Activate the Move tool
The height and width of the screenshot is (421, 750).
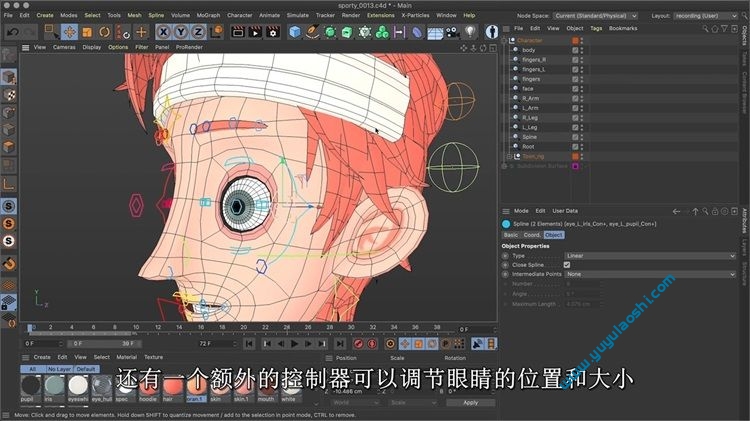pos(69,33)
